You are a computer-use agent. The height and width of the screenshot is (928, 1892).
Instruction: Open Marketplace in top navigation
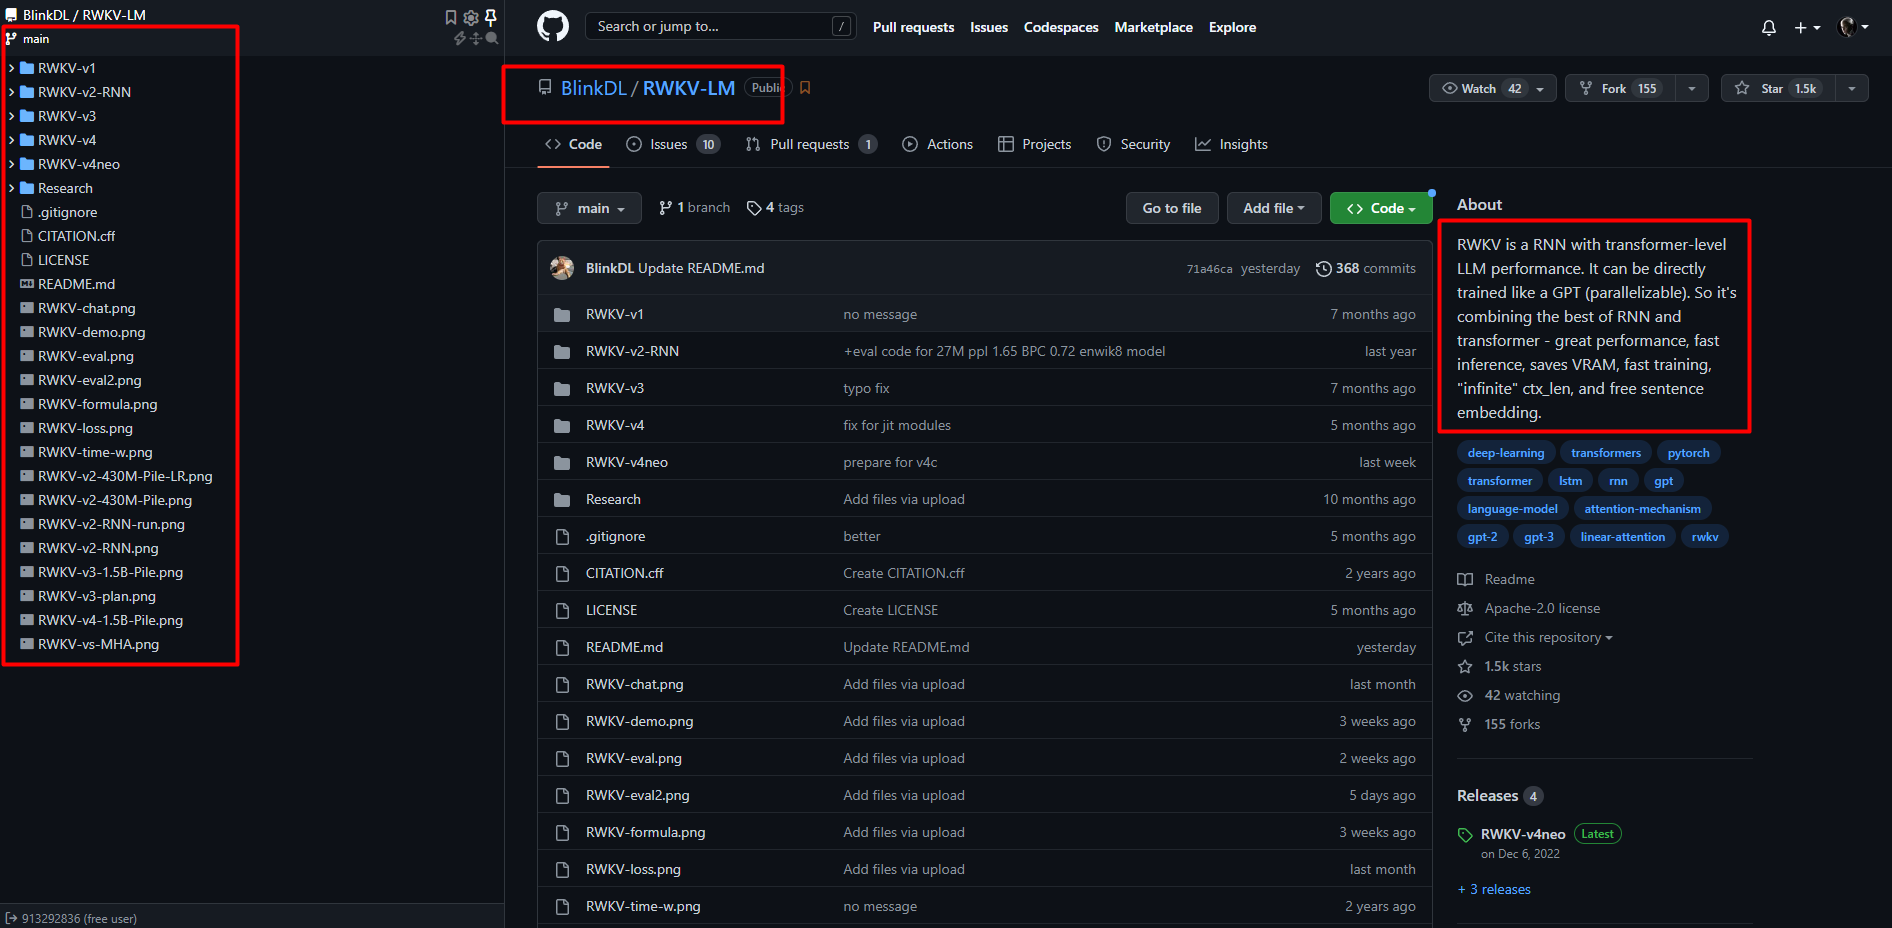coord(1154,27)
